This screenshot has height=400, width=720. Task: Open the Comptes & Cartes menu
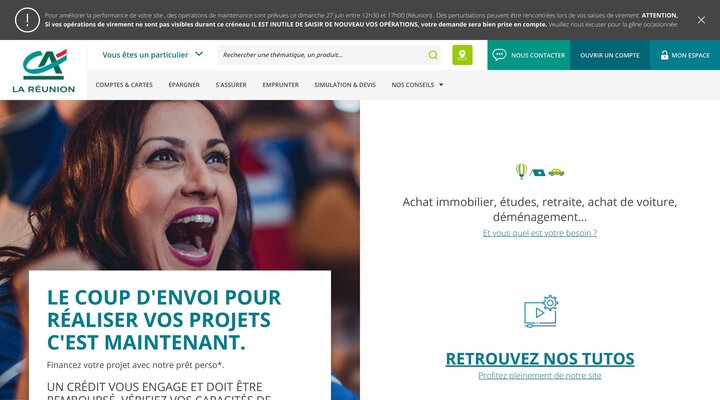coord(124,85)
